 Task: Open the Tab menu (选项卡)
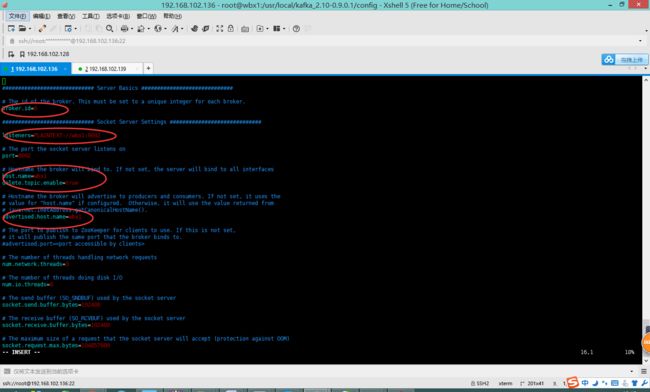point(118,16)
